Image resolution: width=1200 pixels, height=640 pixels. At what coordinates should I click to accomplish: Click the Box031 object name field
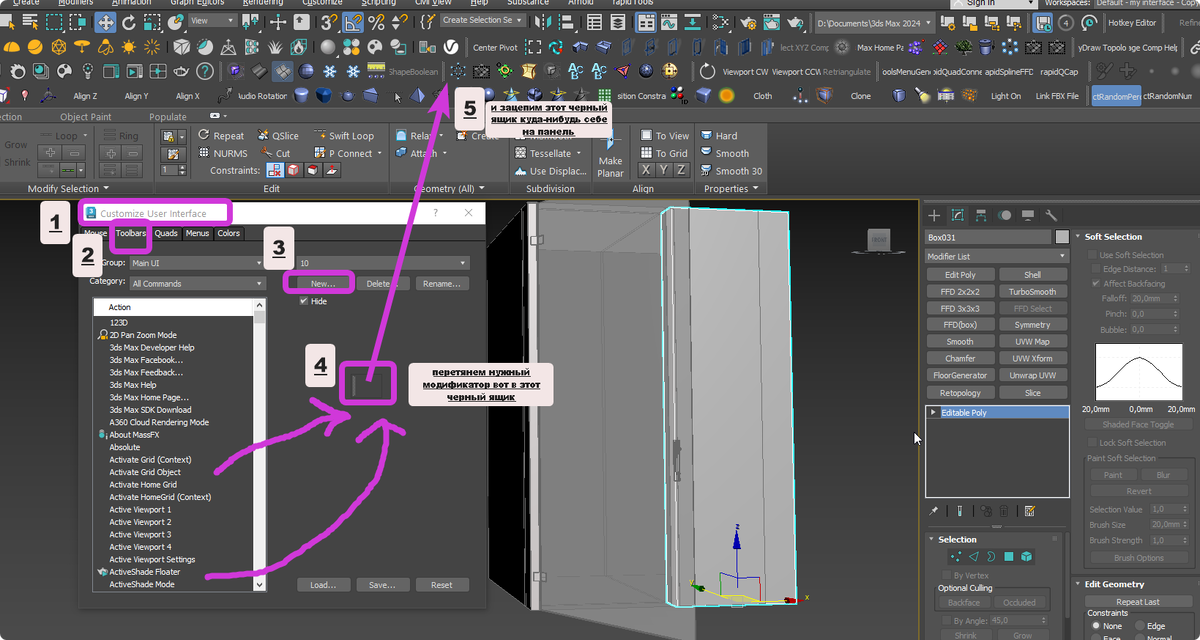pyautogui.click(x=988, y=237)
